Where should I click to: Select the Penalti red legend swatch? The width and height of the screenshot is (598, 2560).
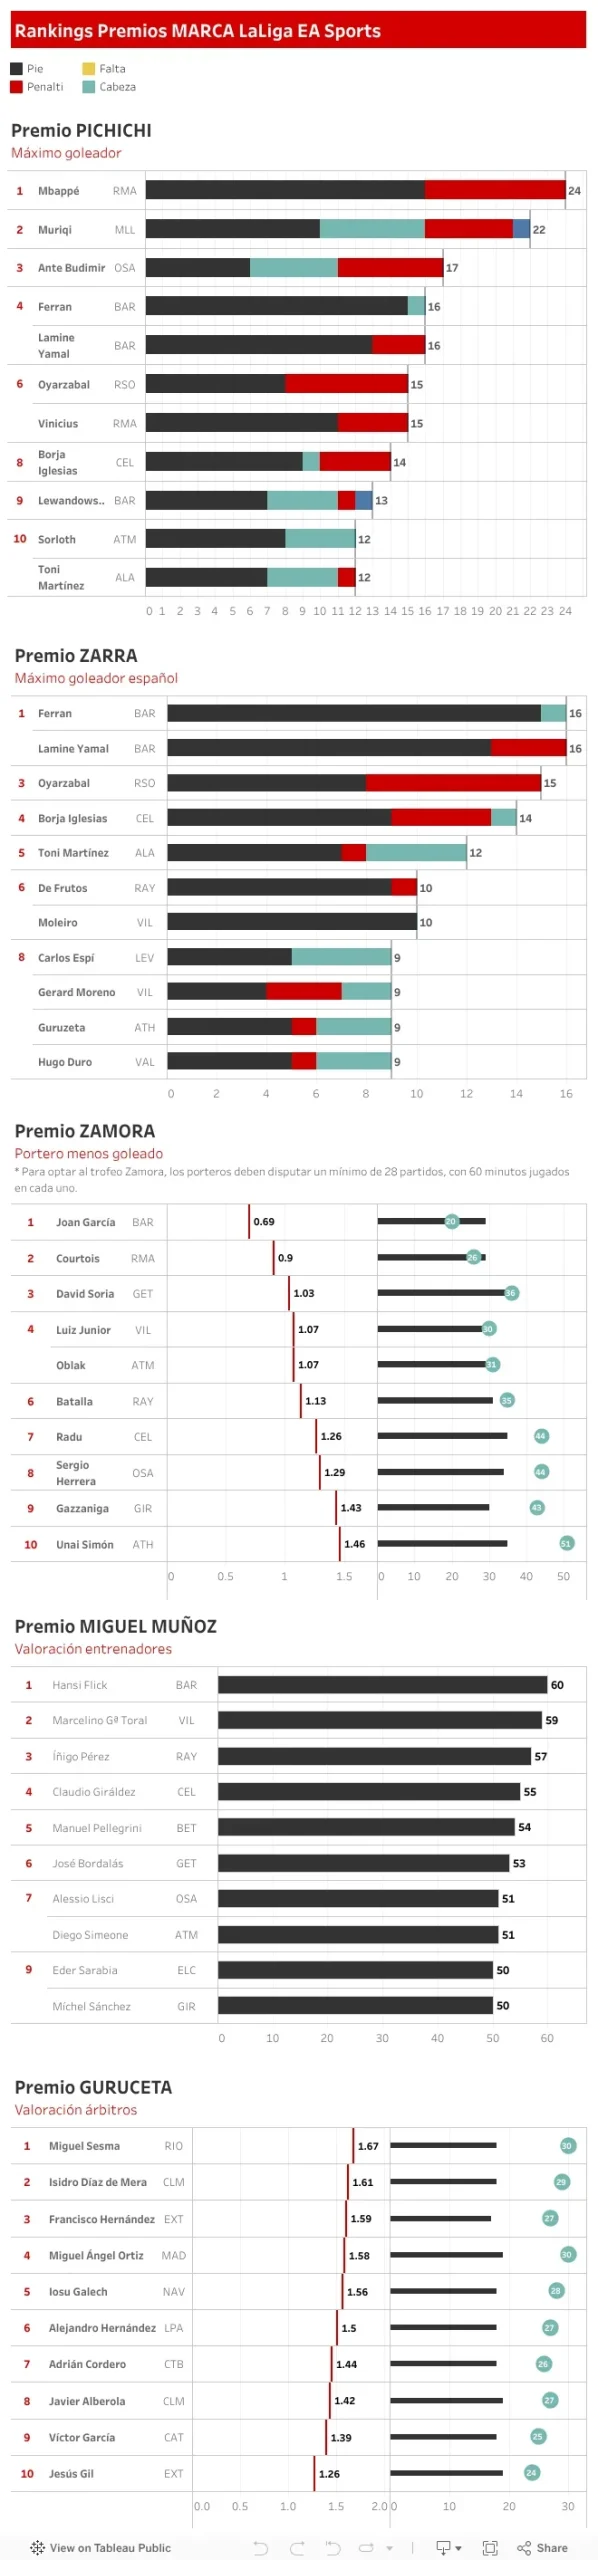[16, 87]
